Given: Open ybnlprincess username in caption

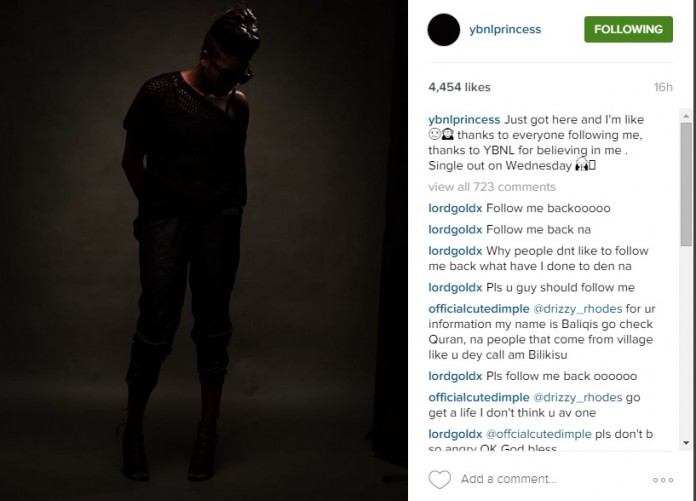Looking at the screenshot, I should point(464,120).
